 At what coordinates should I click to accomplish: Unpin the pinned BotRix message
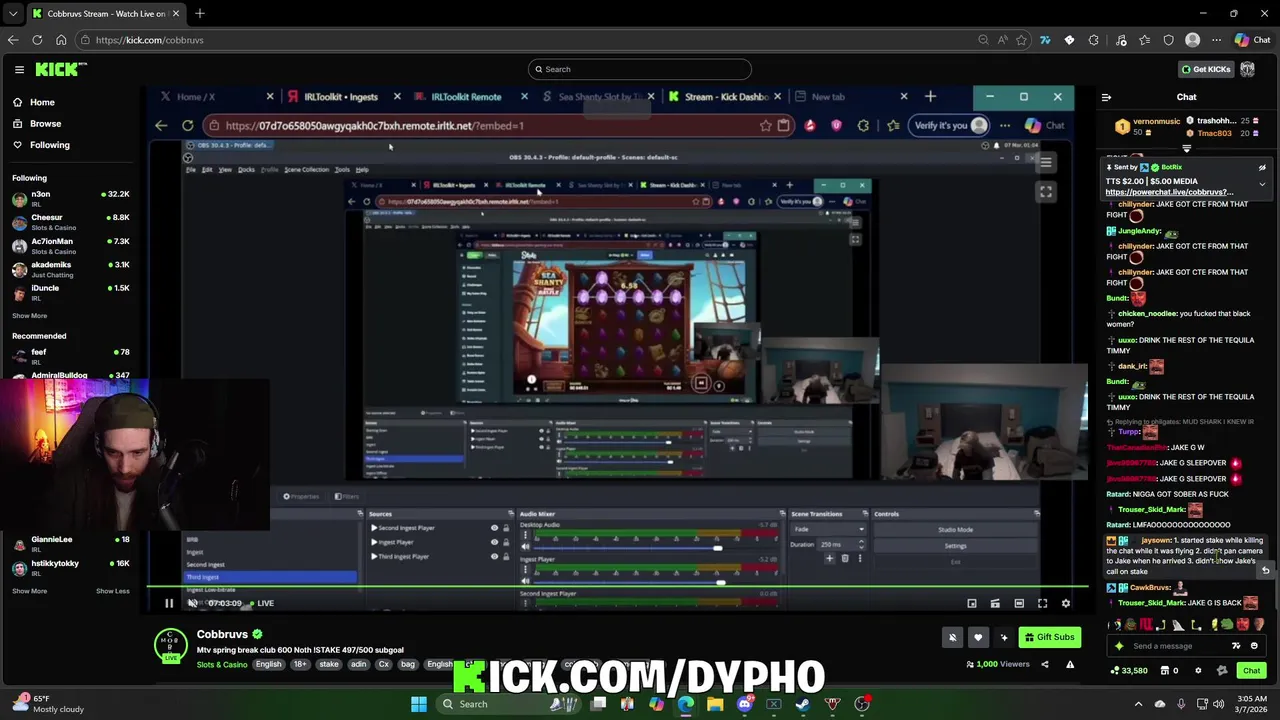(1262, 168)
